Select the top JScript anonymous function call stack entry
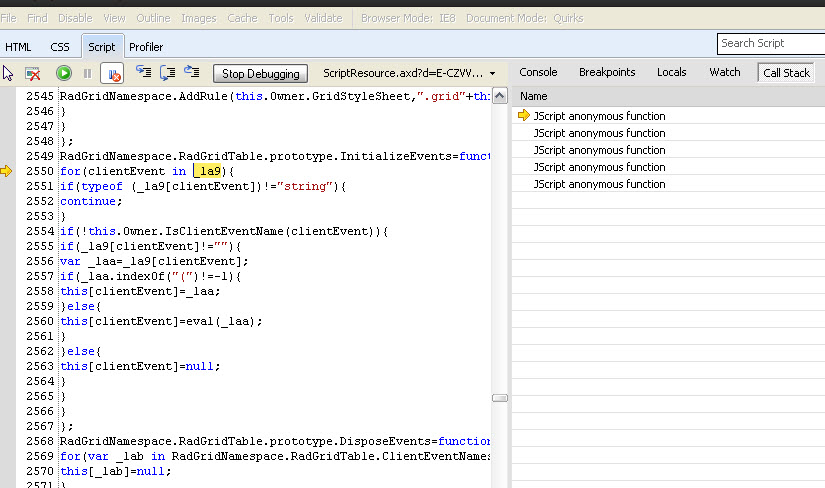825x488 pixels. click(x=599, y=116)
